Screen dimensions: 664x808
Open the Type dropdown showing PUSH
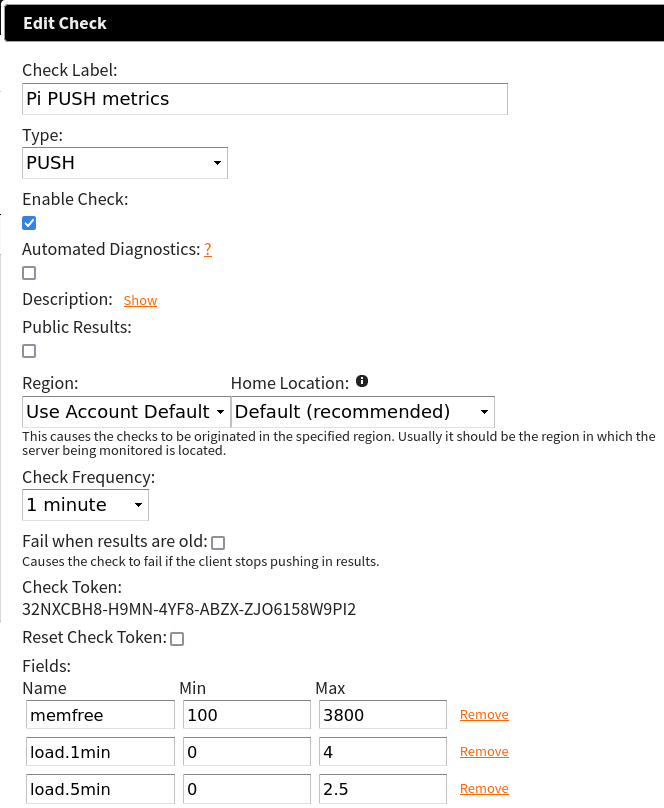(125, 163)
